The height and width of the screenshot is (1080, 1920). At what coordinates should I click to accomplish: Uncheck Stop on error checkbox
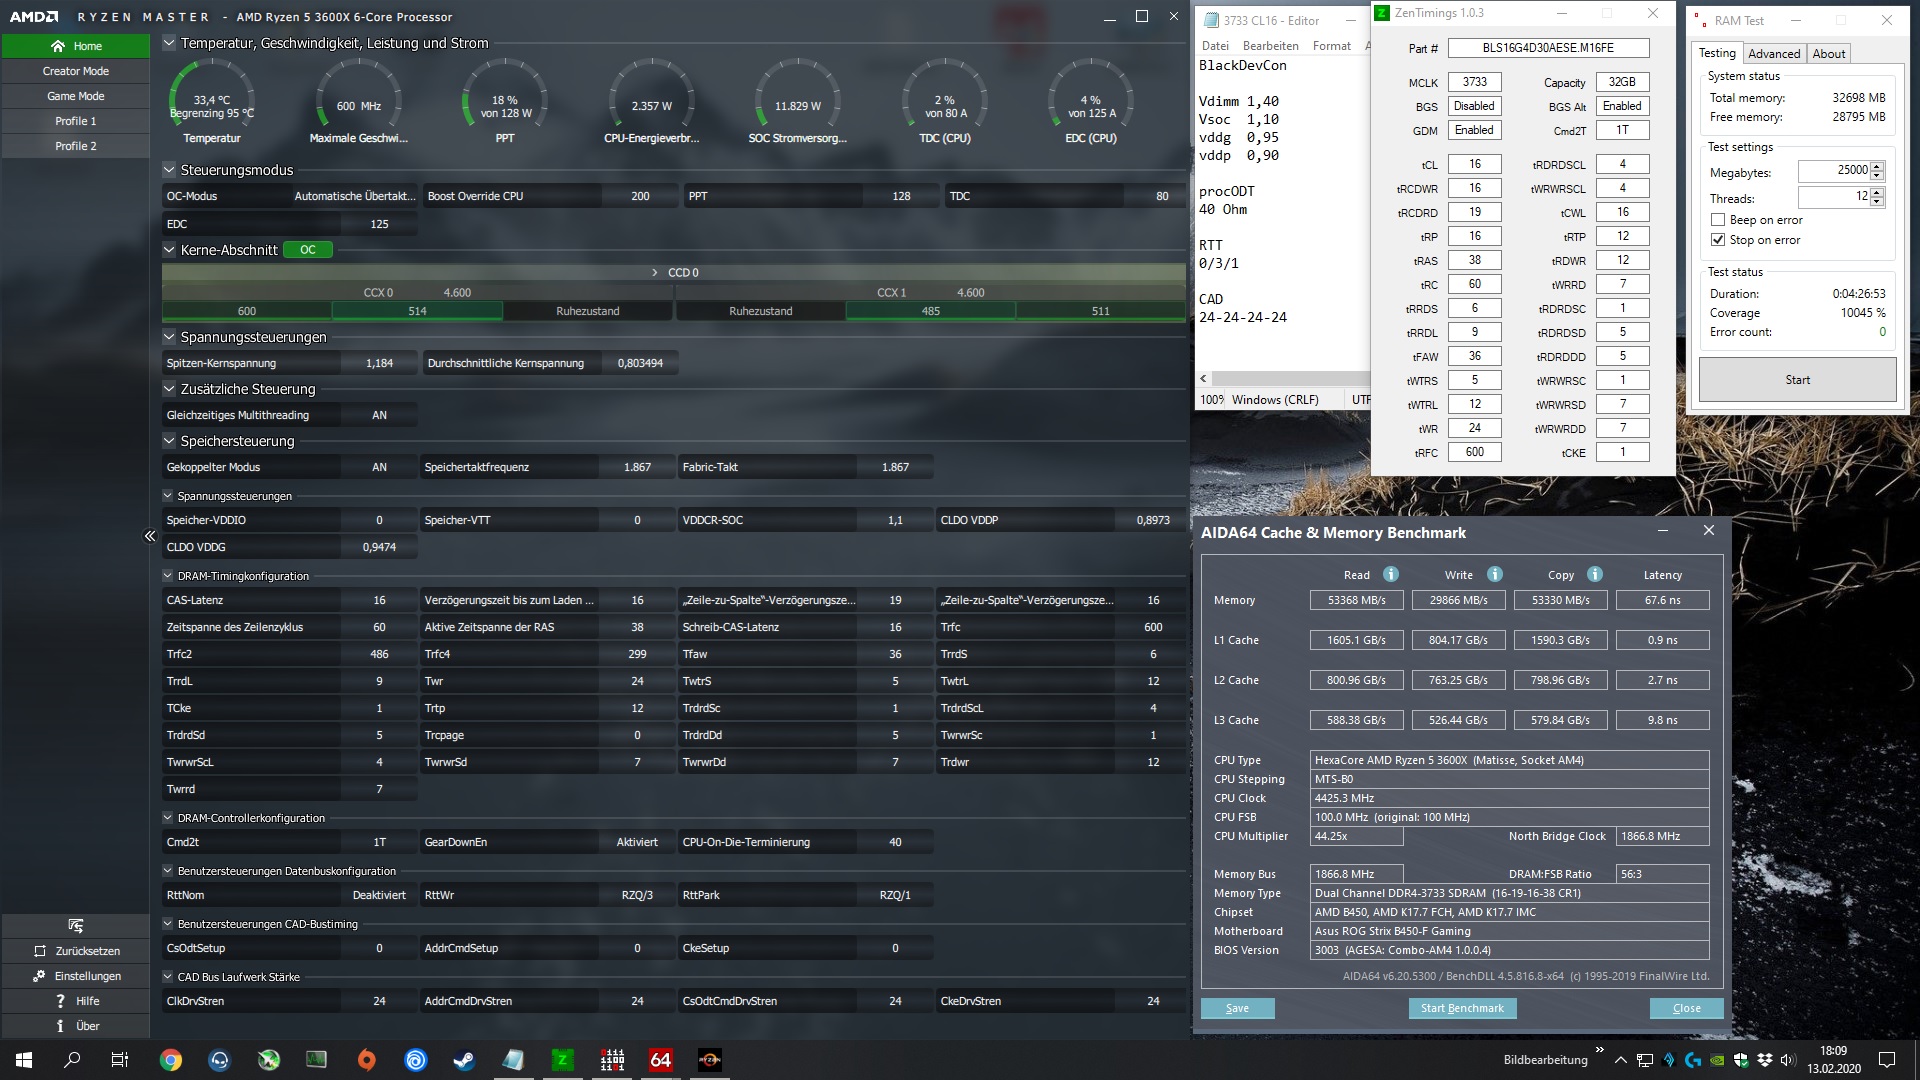[1718, 240]
